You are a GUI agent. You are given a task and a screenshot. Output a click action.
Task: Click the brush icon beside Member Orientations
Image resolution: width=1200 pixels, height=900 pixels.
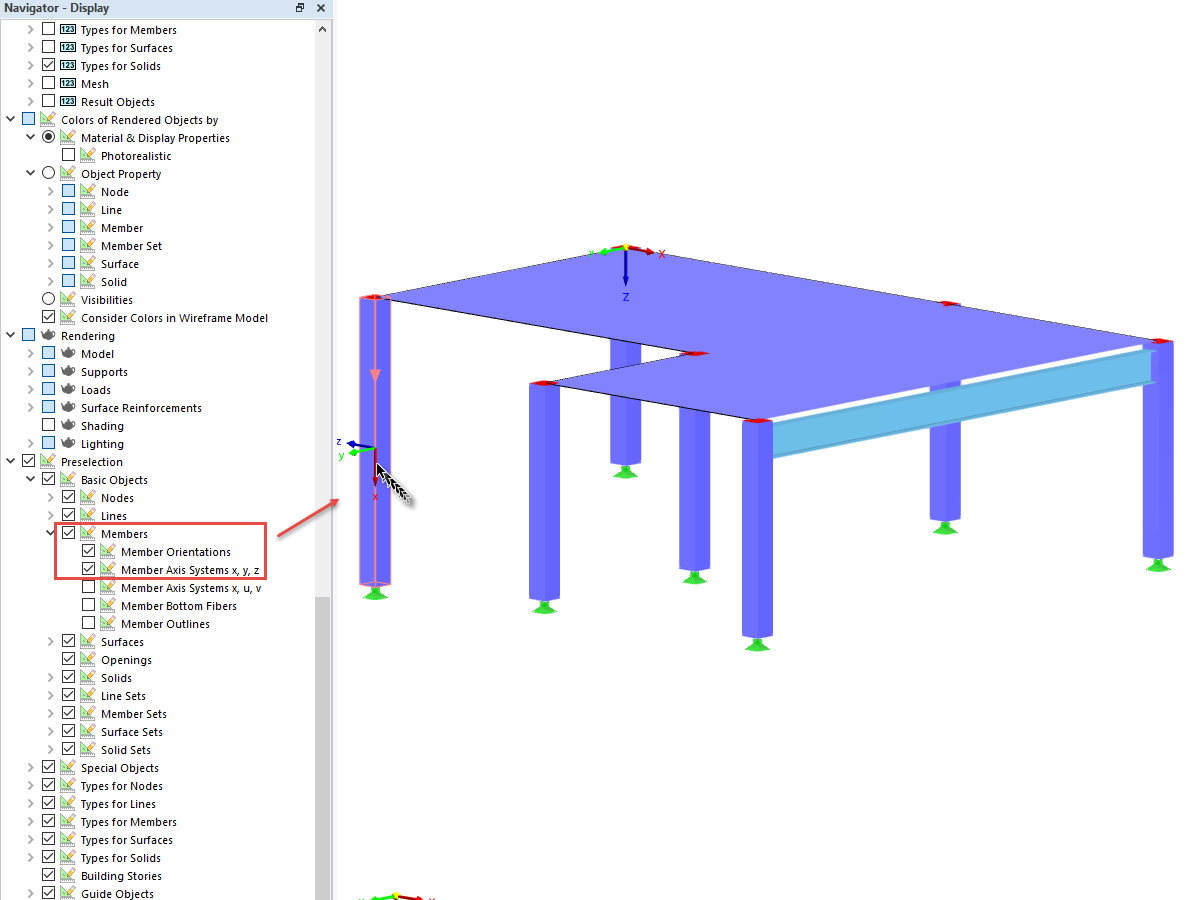[106, 551]
